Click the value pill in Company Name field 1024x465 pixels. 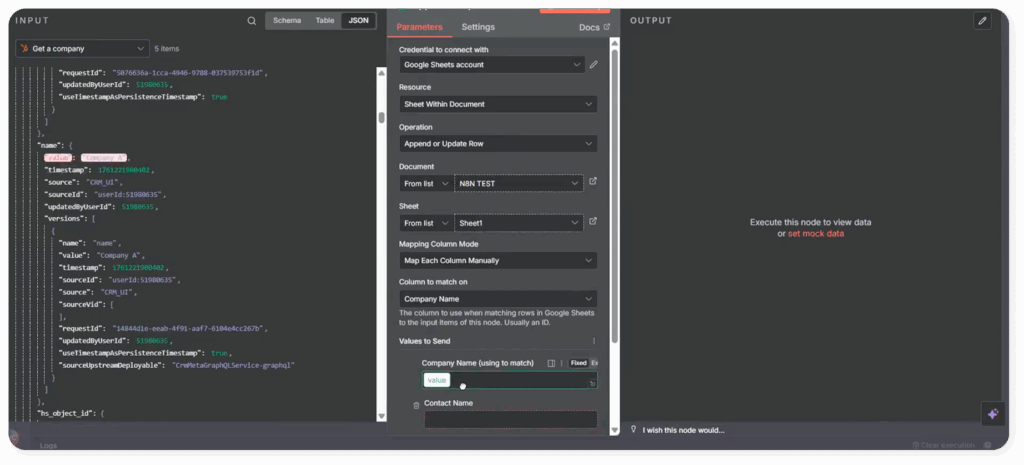coord(436,380)
